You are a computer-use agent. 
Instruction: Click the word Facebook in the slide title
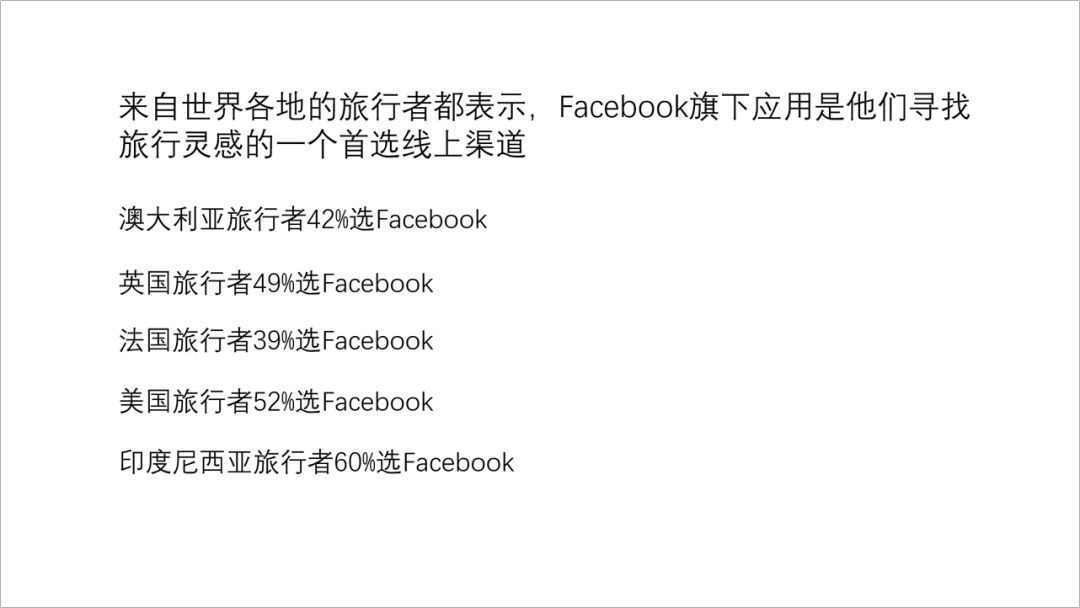[623, 107]
